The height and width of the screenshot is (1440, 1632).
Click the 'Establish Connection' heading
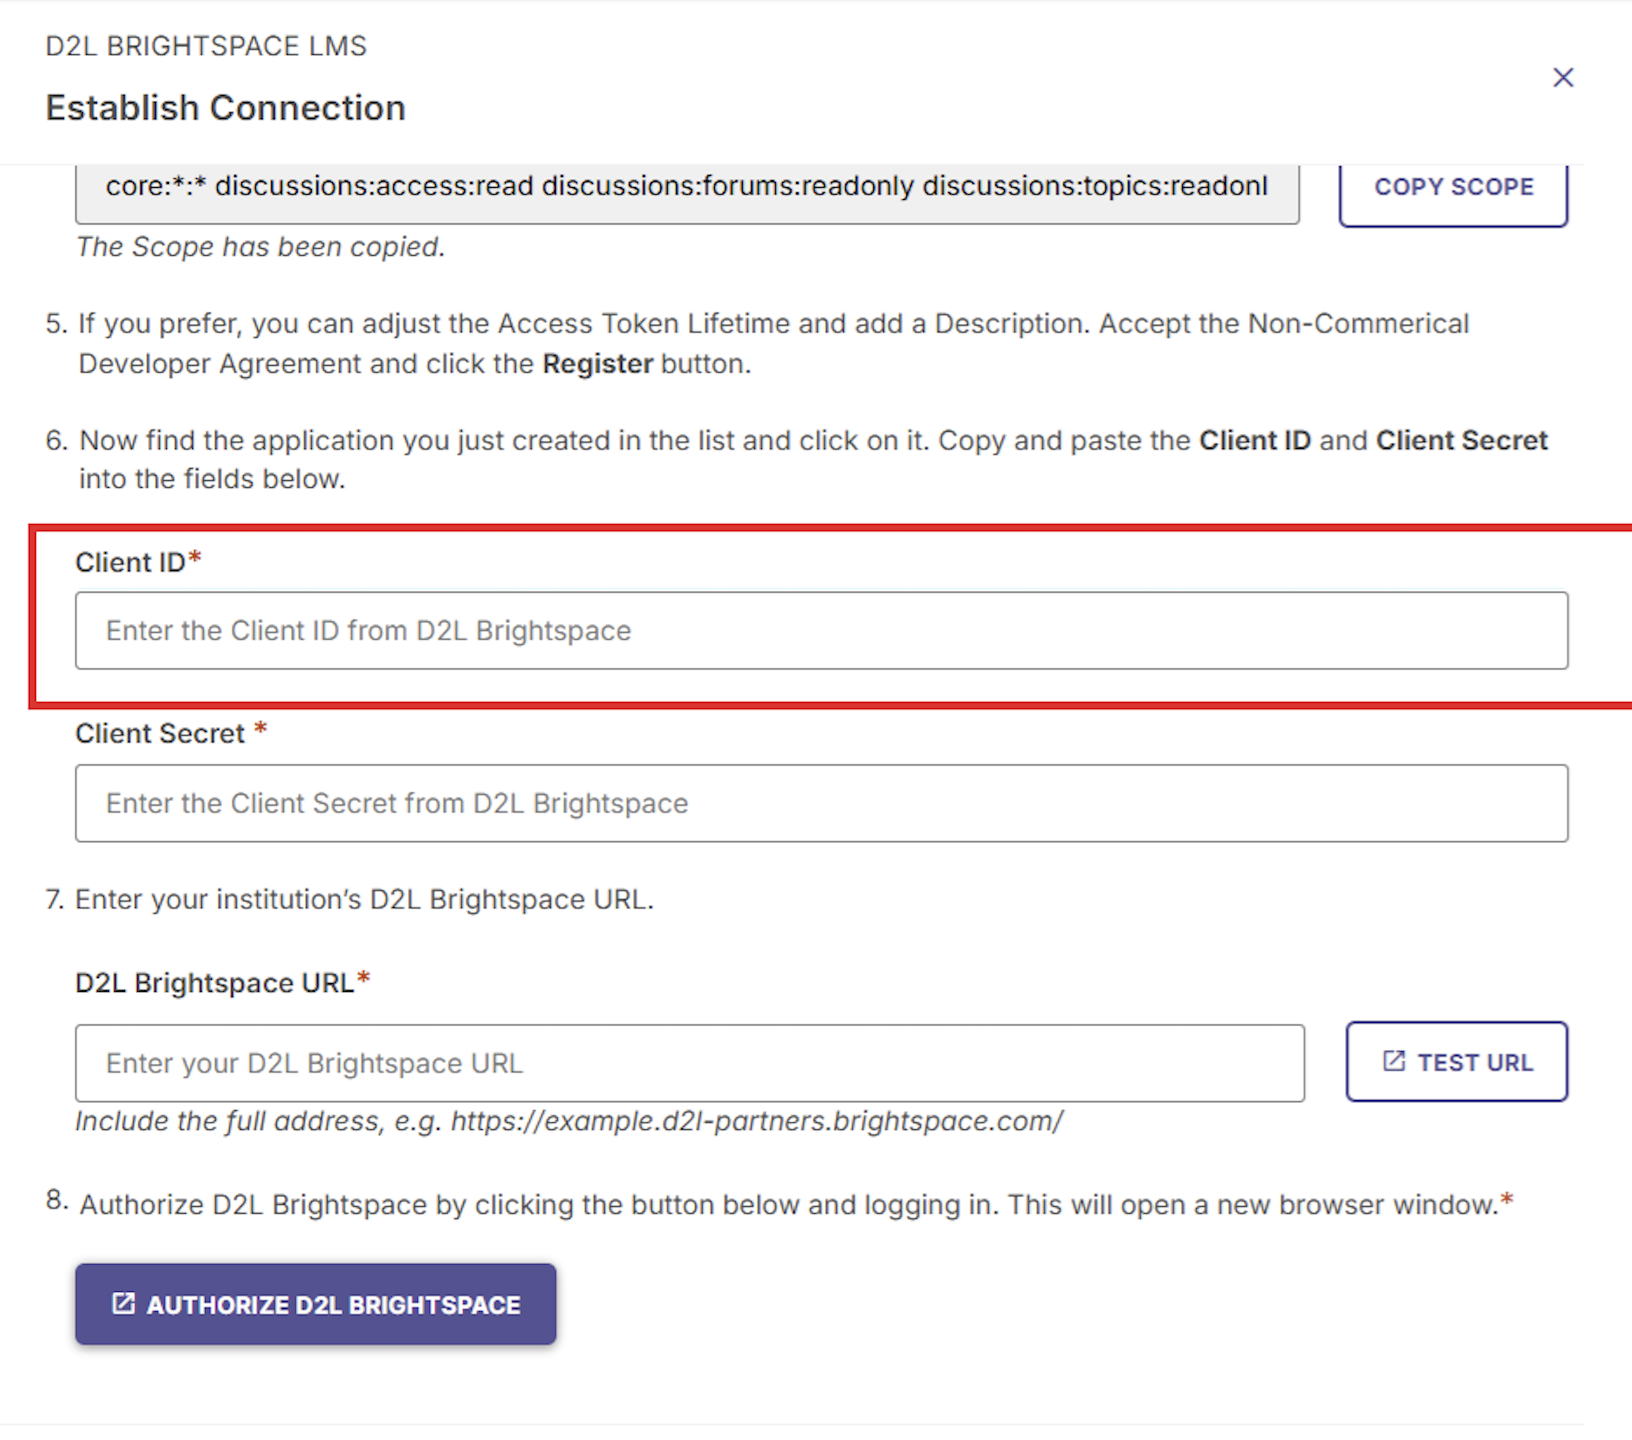(x=226, y=108)
